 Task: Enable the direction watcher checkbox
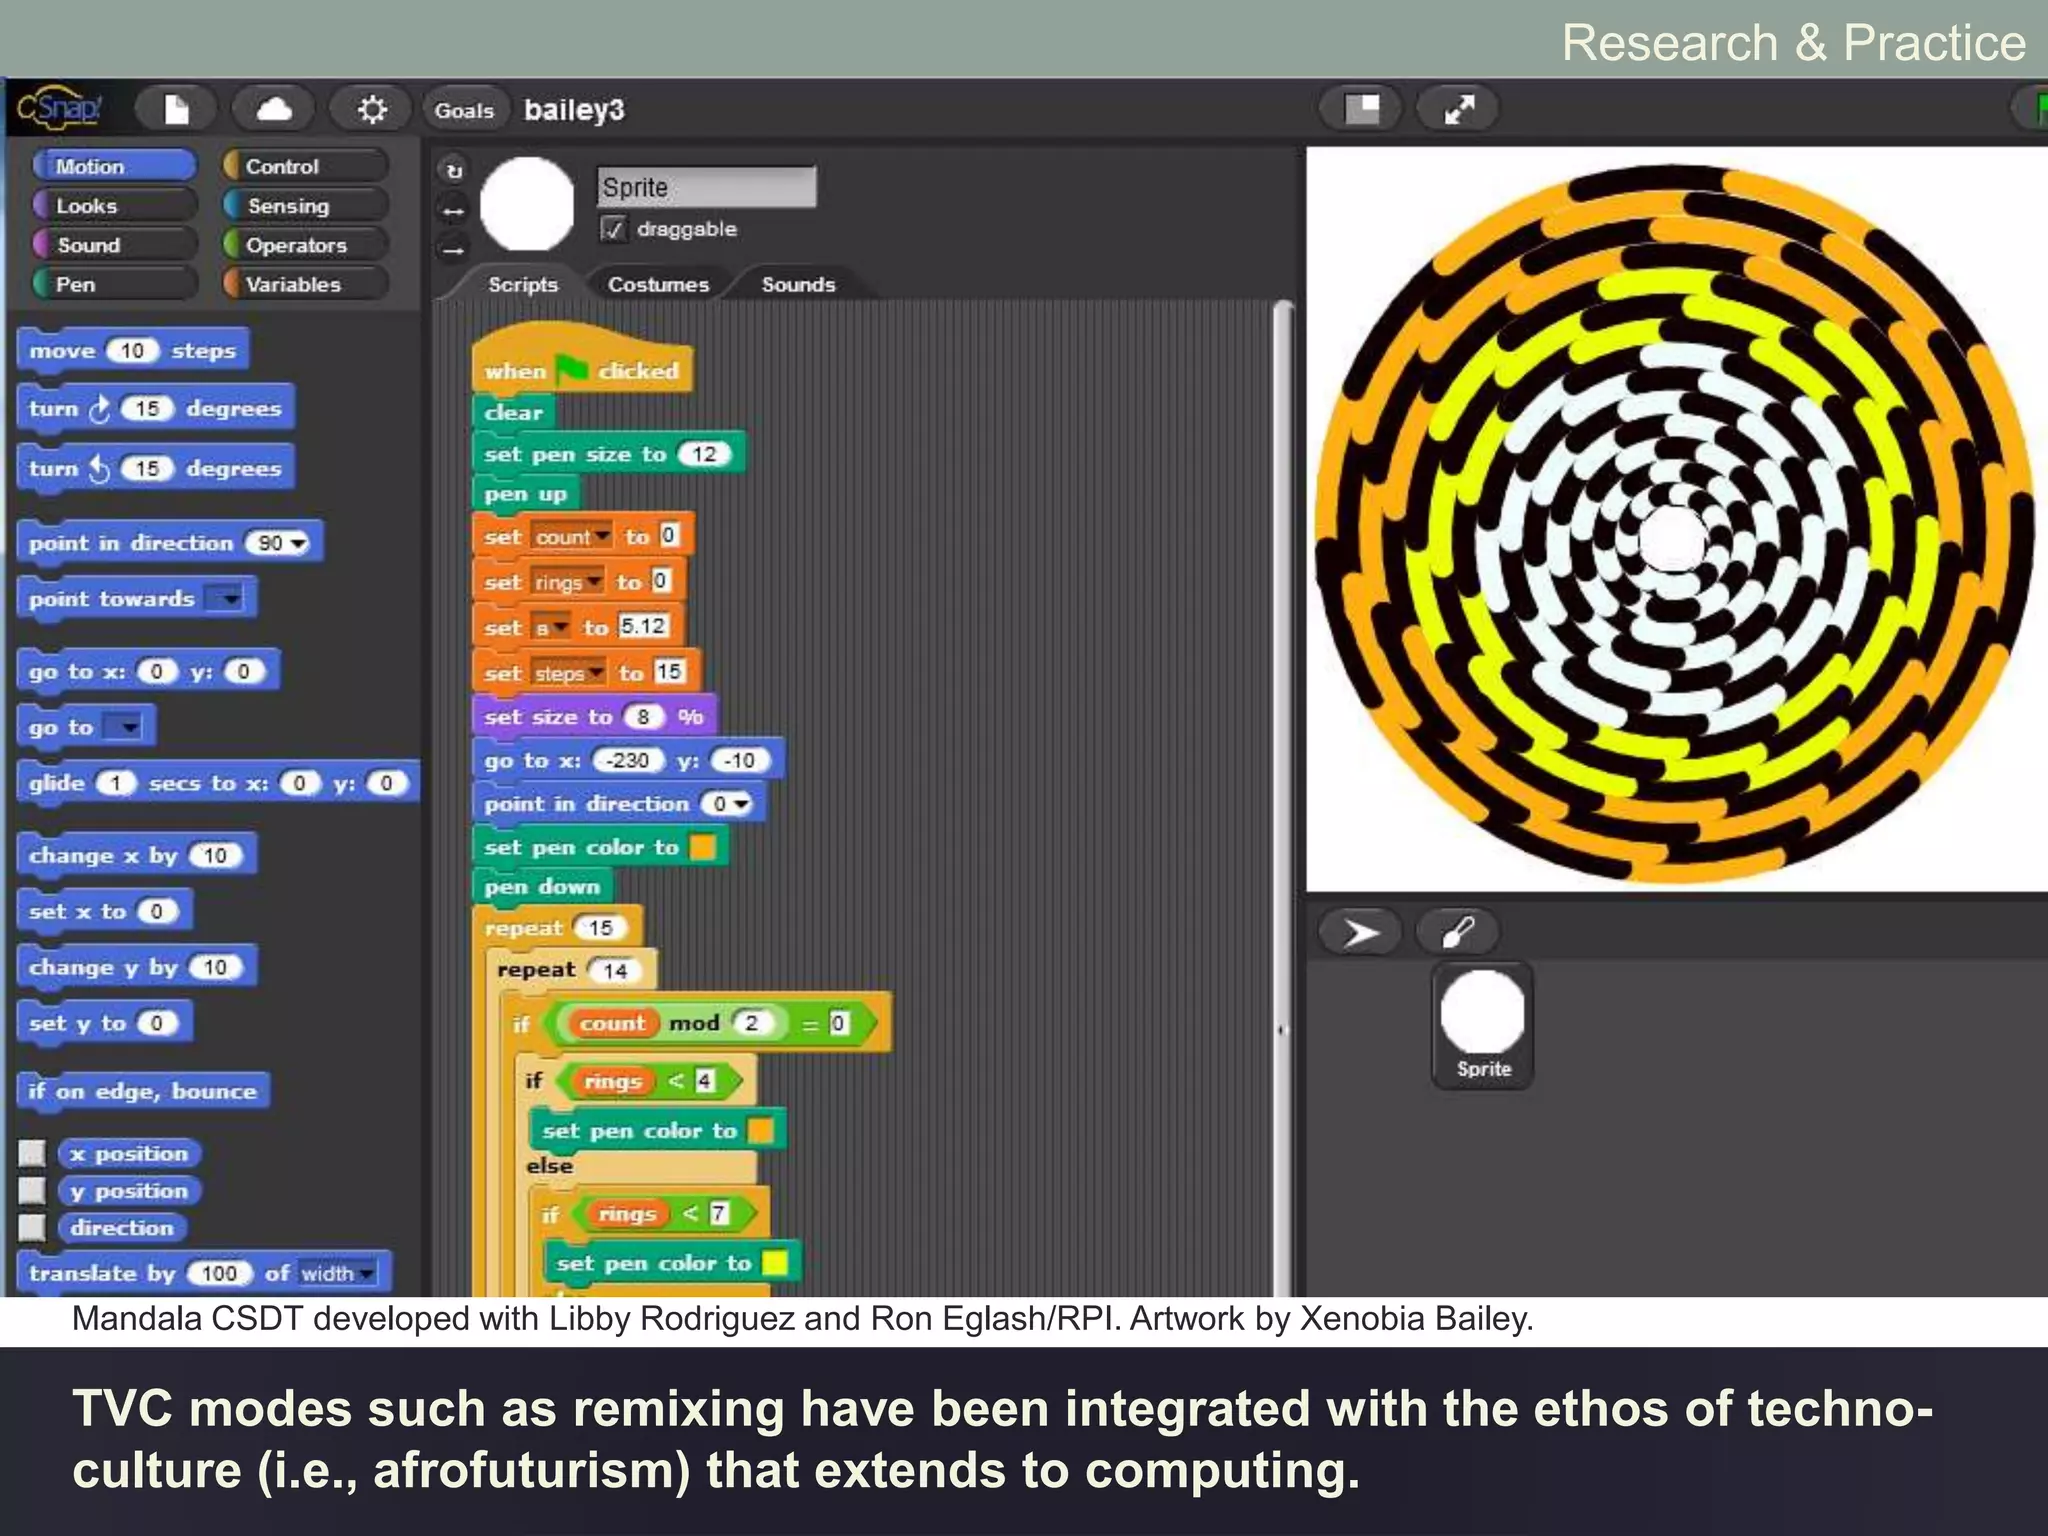point(32,1227)
